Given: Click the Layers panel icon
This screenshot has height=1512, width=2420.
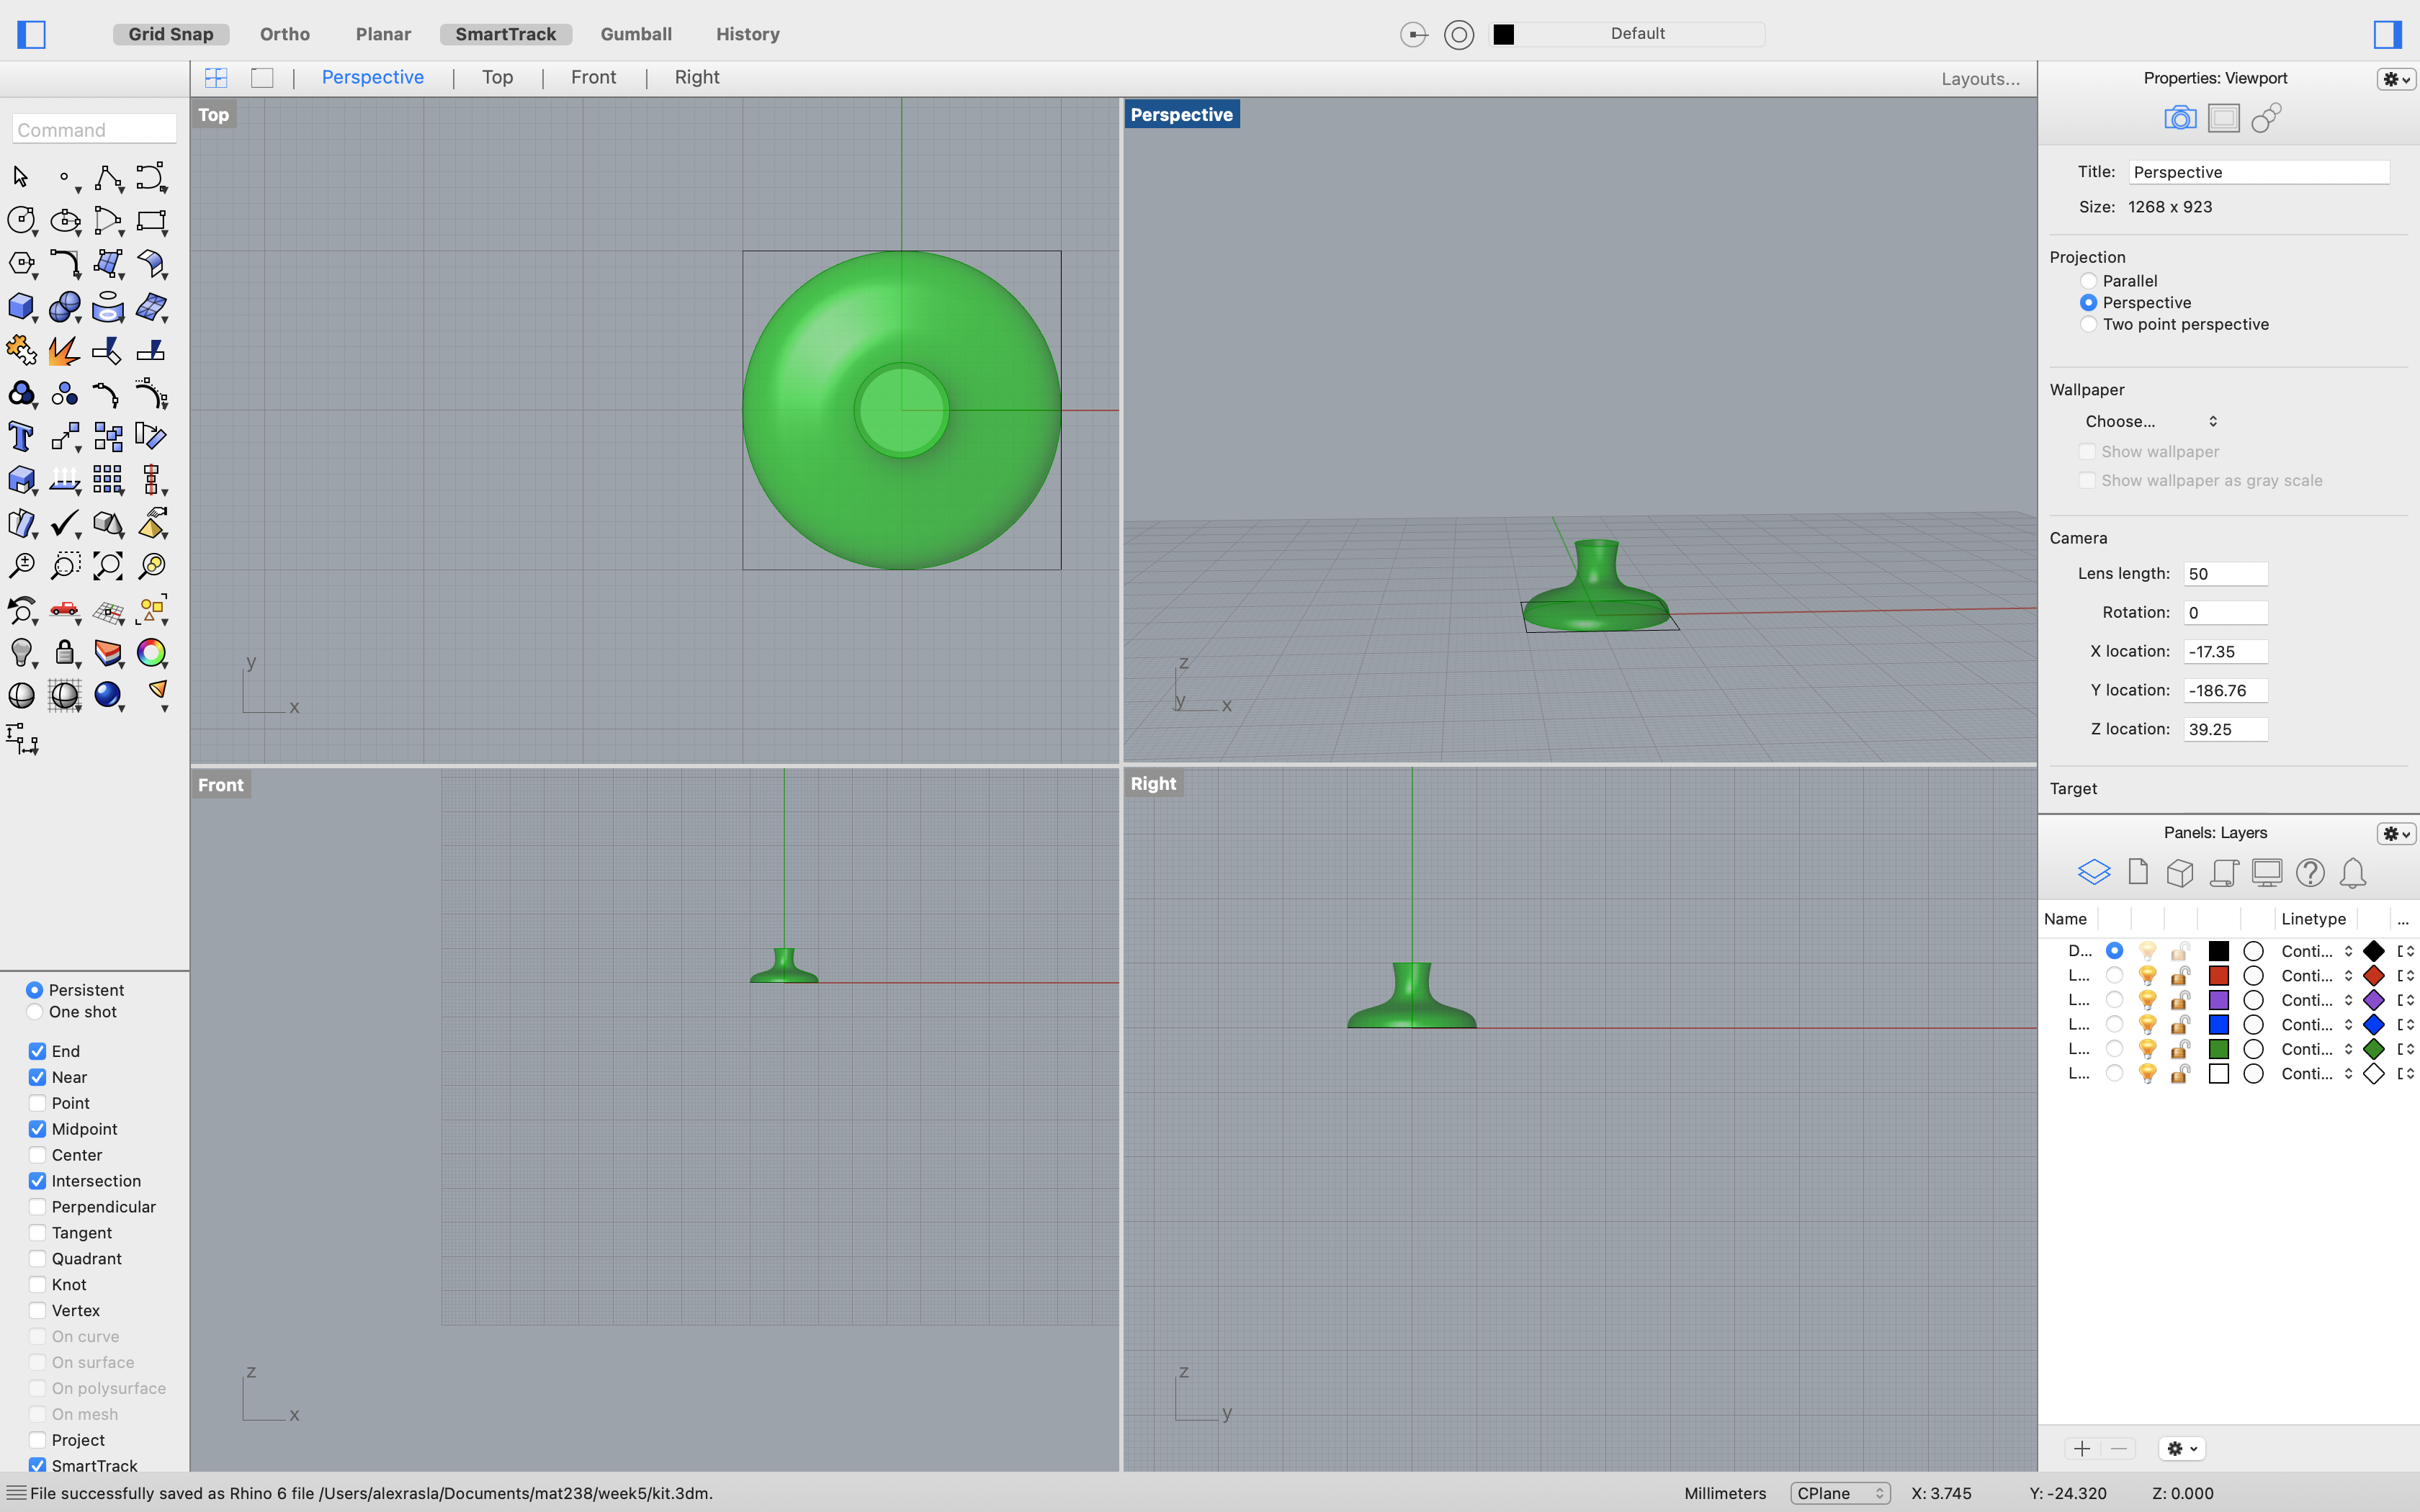Looking at the screenshot, I should pos(2094,872).
